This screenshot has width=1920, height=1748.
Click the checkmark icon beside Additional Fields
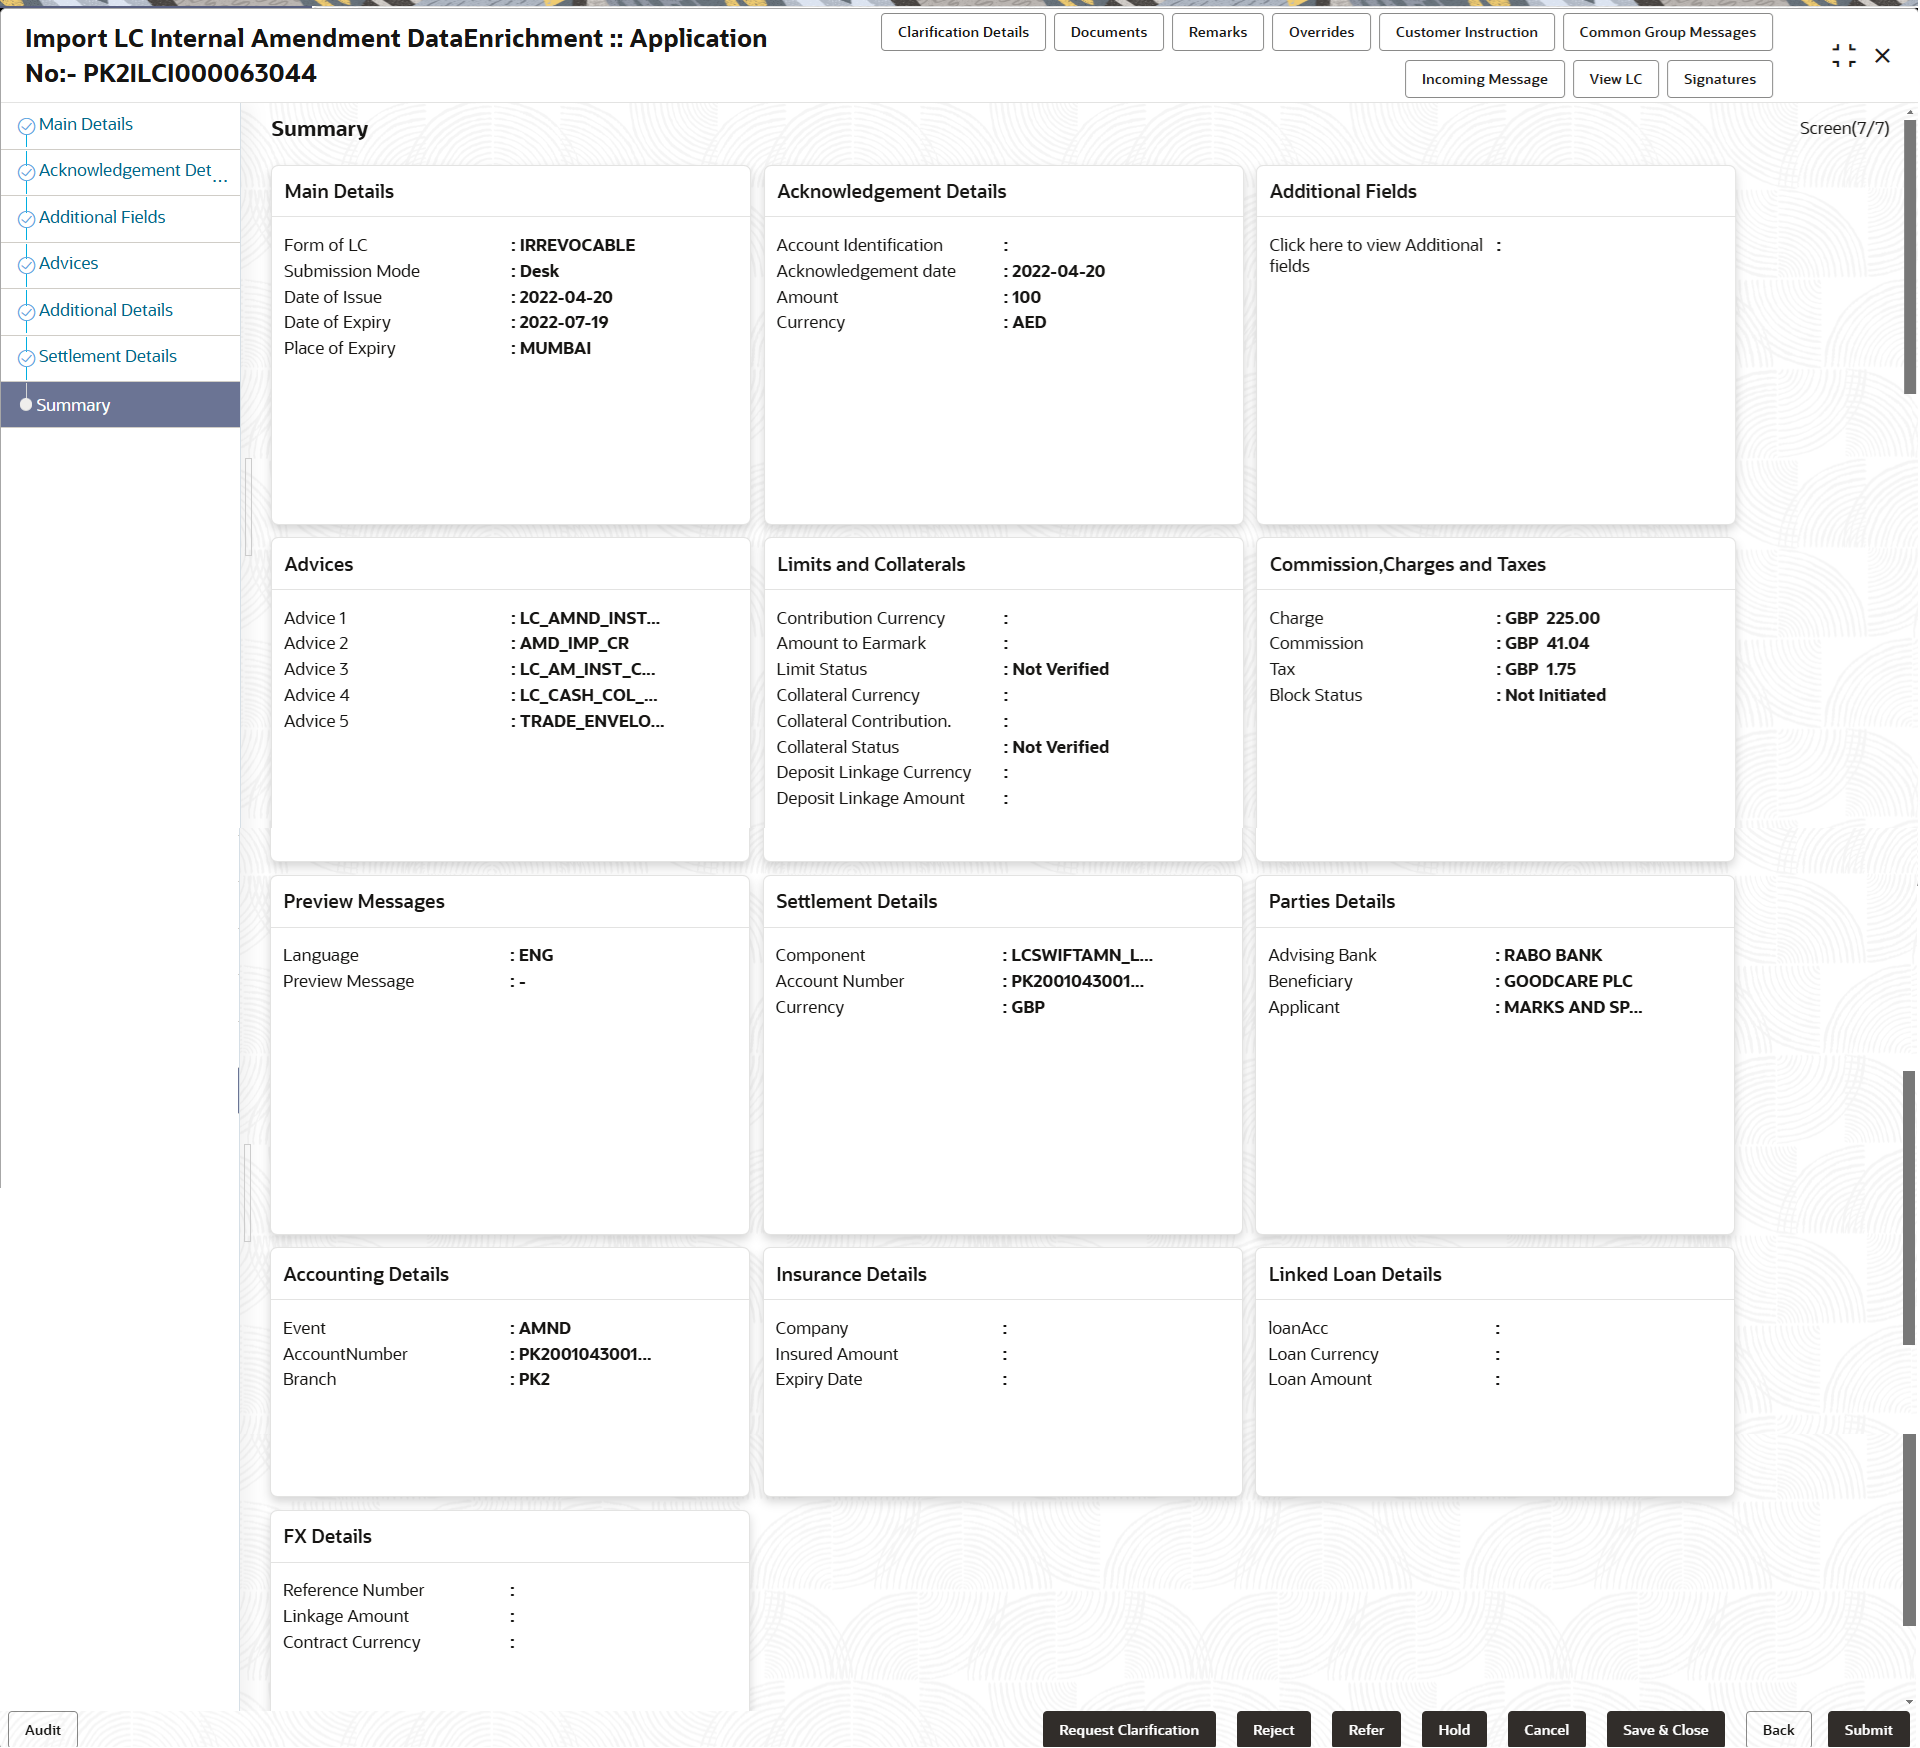27,216
